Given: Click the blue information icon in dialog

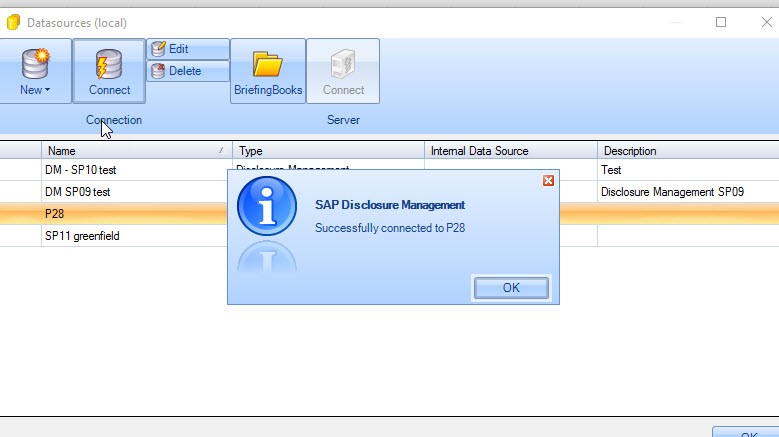Looking at the screenshot, I should pyautogui.click(x=267, y=206).
